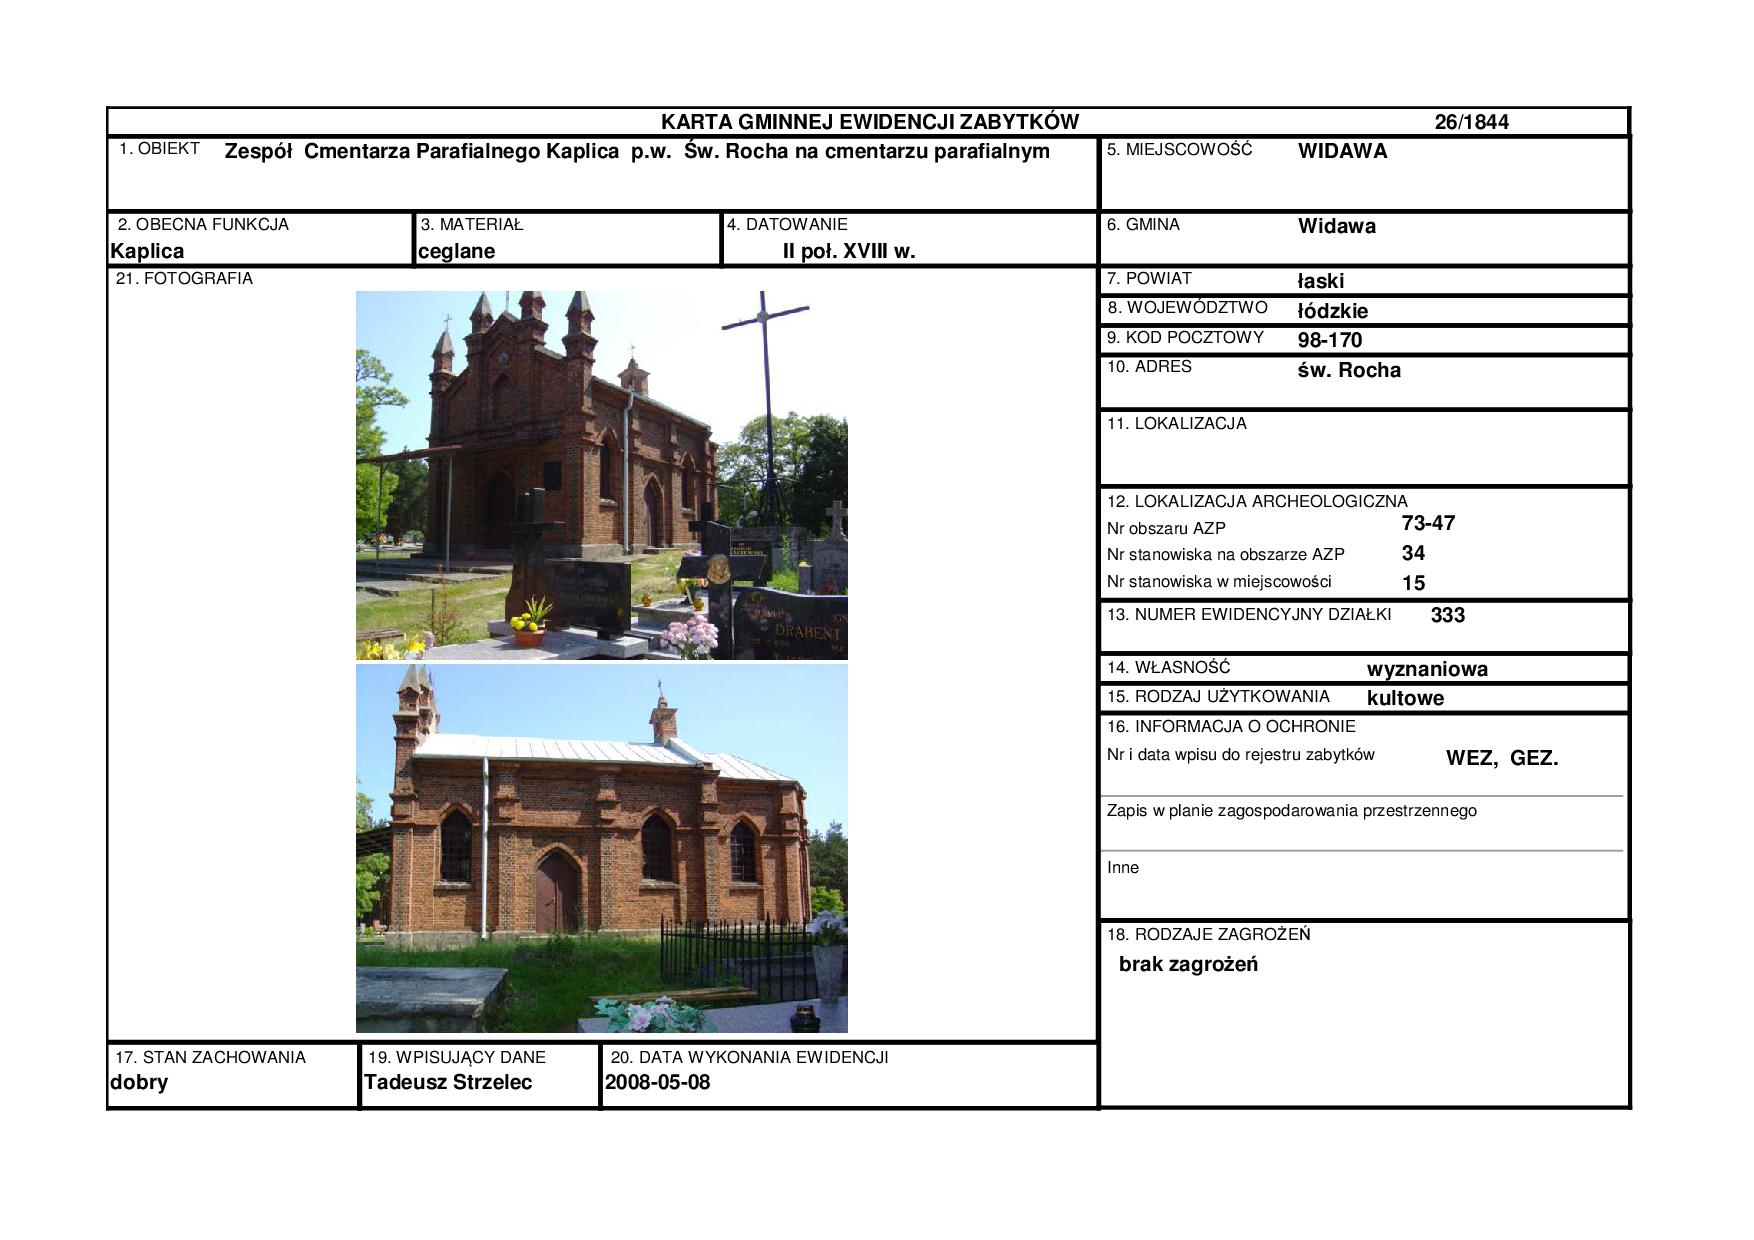Select the address value św. Rocha

pyautogui.click(x=1349, y=370)
